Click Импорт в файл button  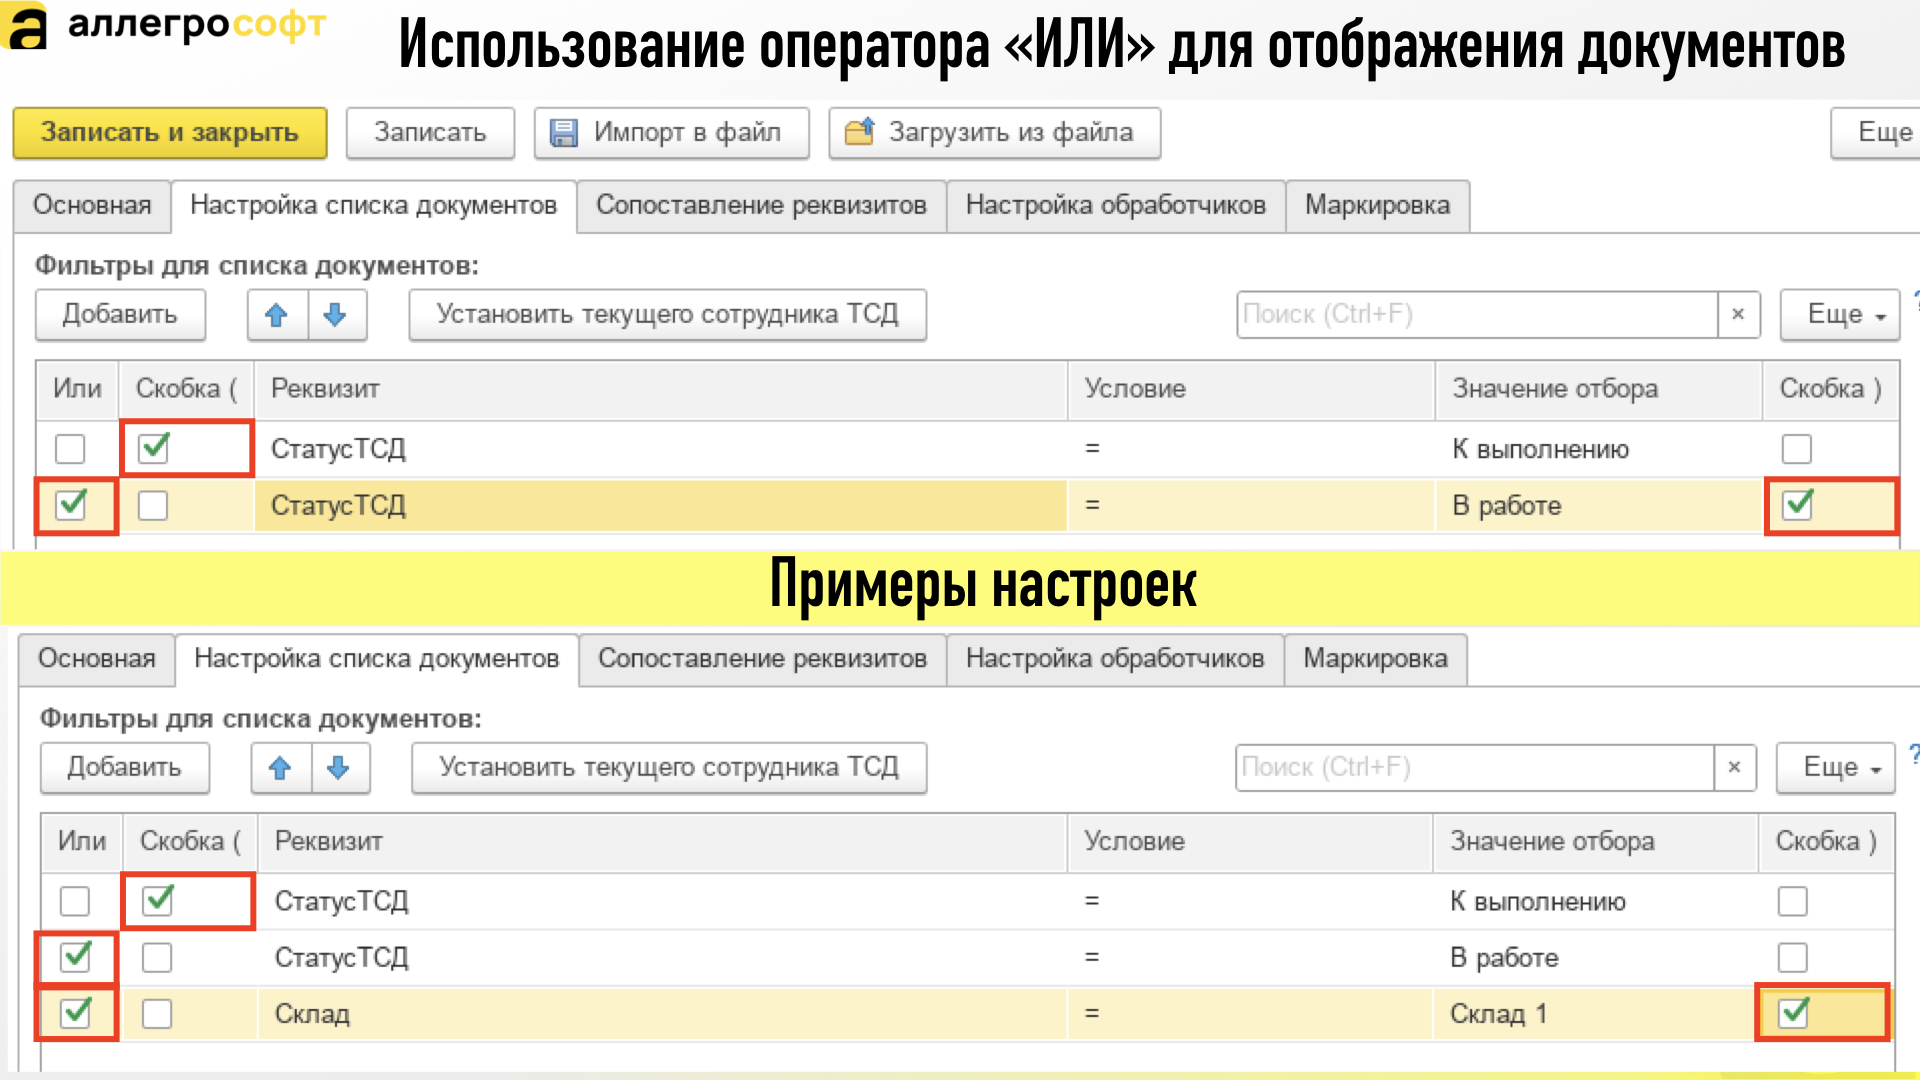coord(671,133)
